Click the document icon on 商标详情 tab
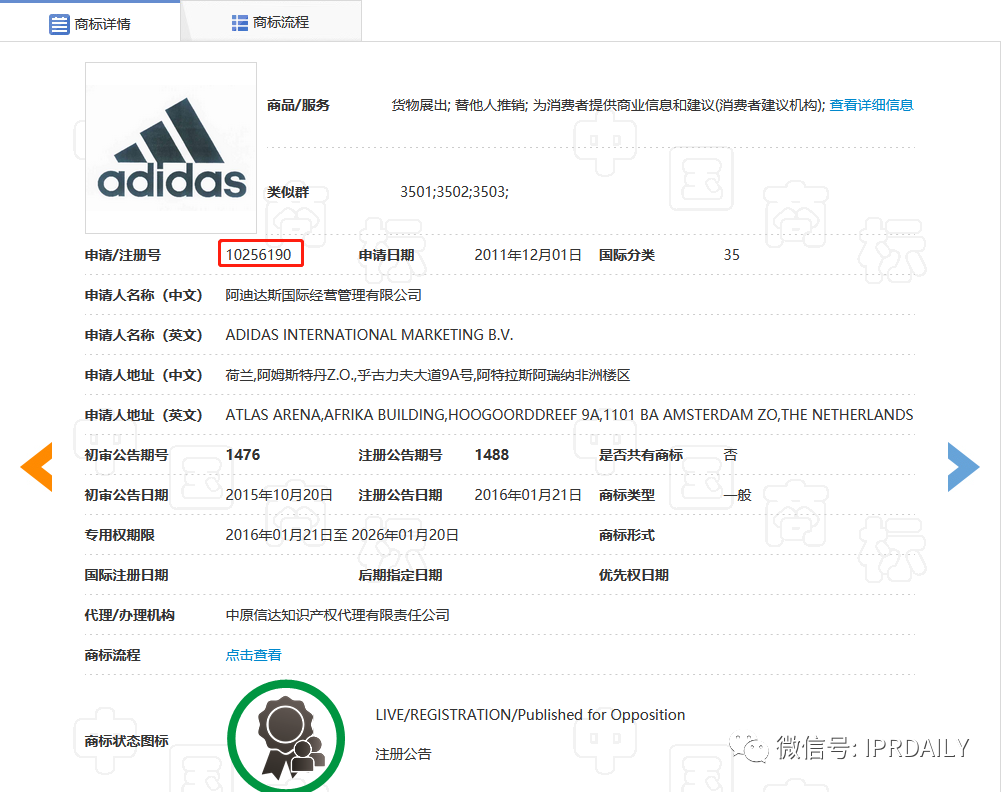Screen dimensions: 1001x792 [x=58, y=24]
